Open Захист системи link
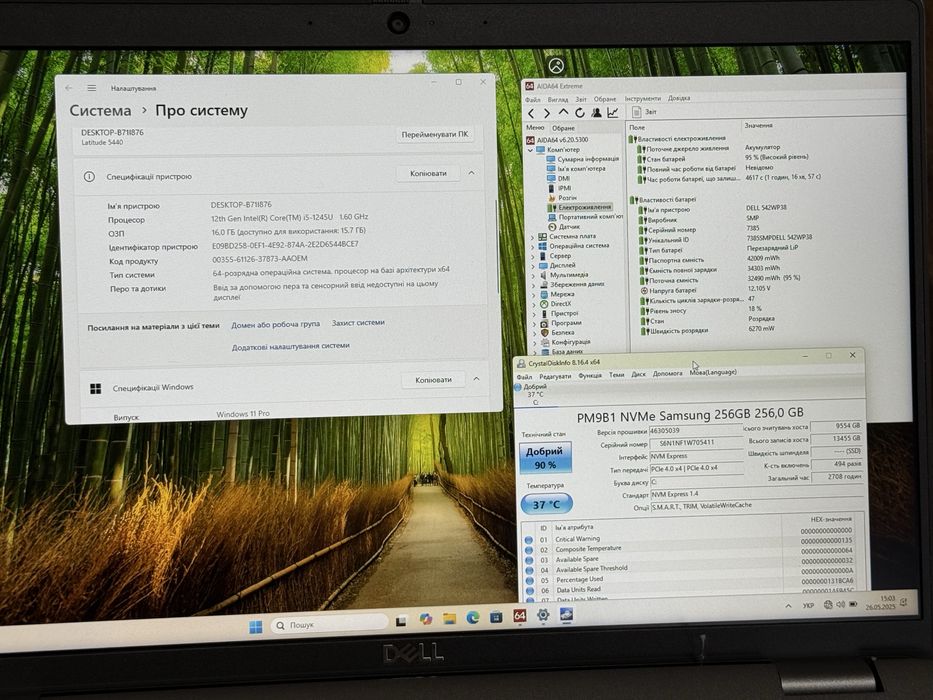This screenshot has width=933, height=700. coord(358,323)
